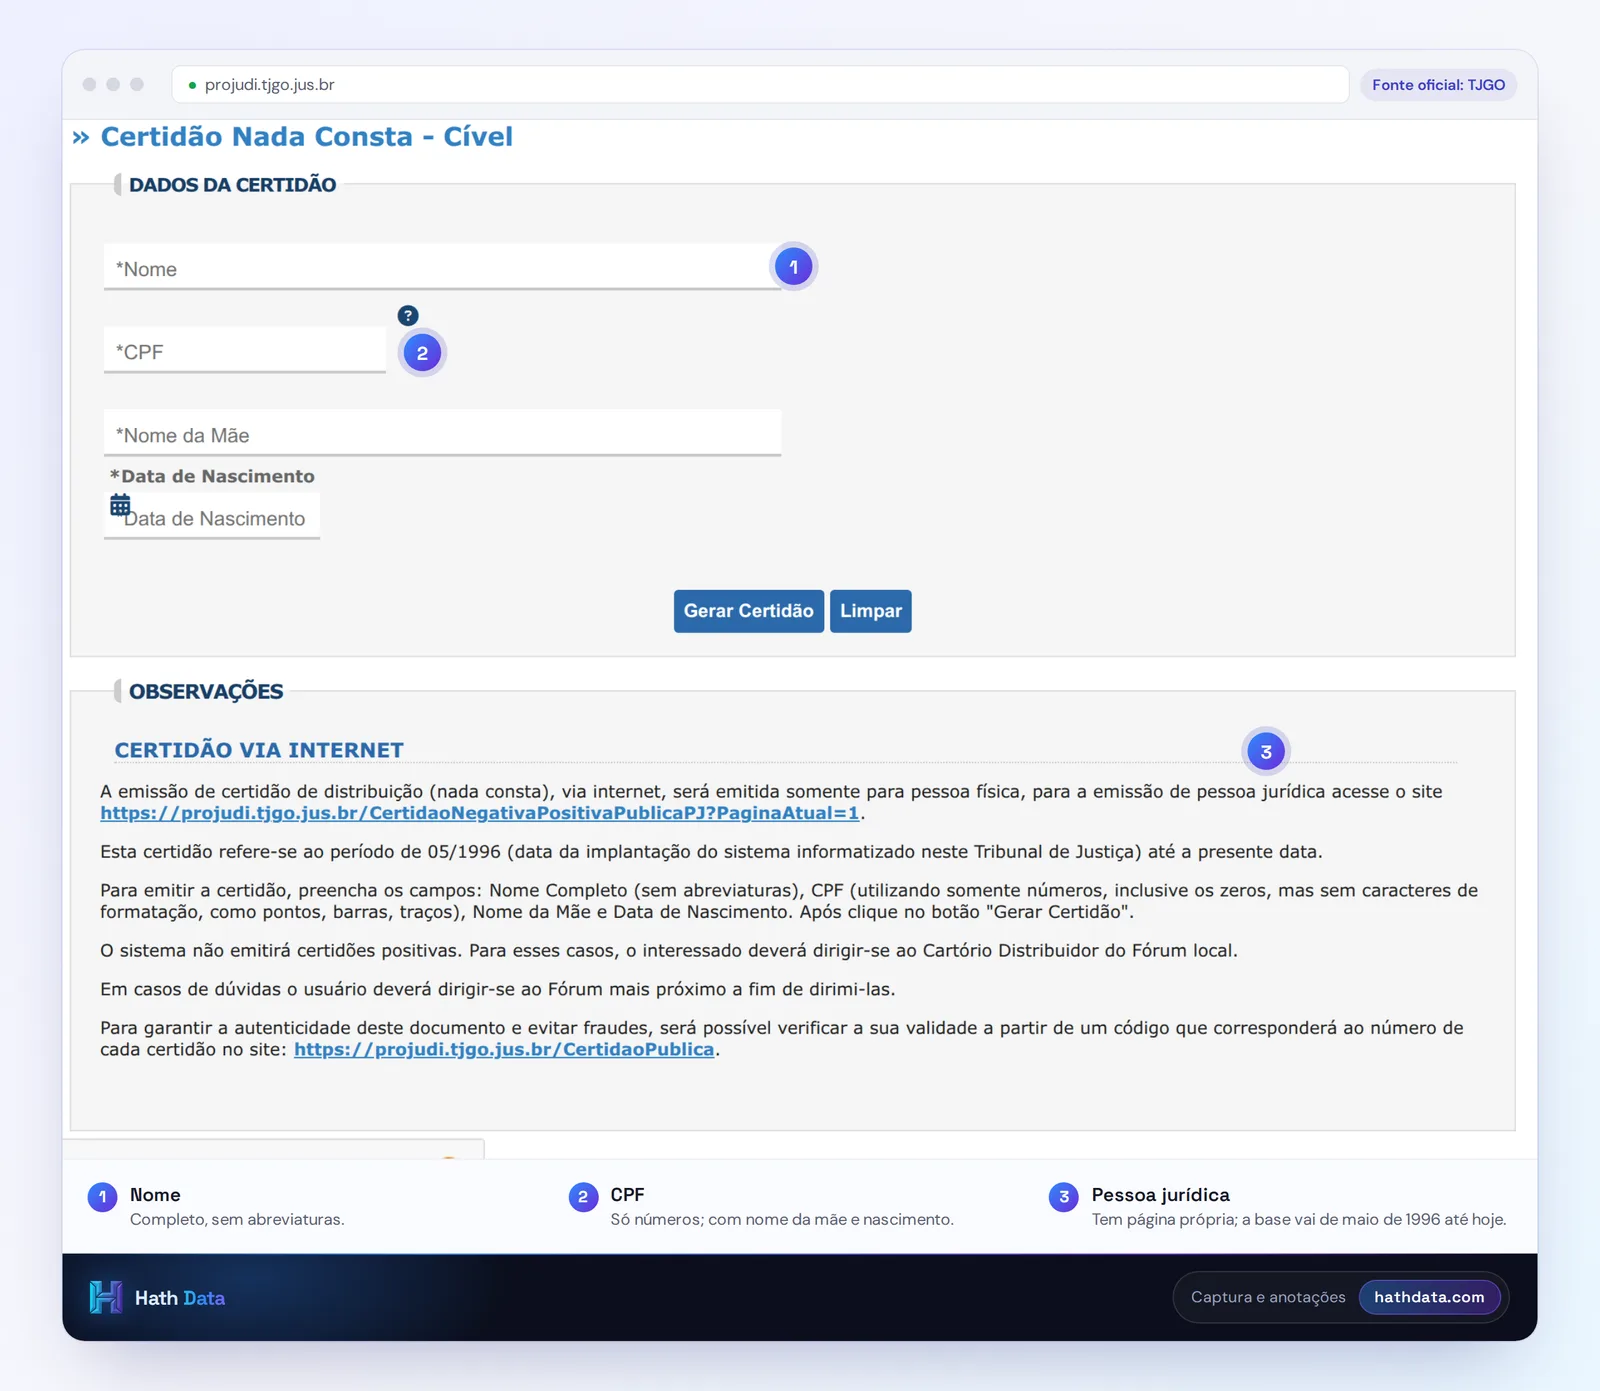This screenshot has height=1391, width=1600.
Task: Click the 'Captura e anotações' text
Action: point(1268,1297)
